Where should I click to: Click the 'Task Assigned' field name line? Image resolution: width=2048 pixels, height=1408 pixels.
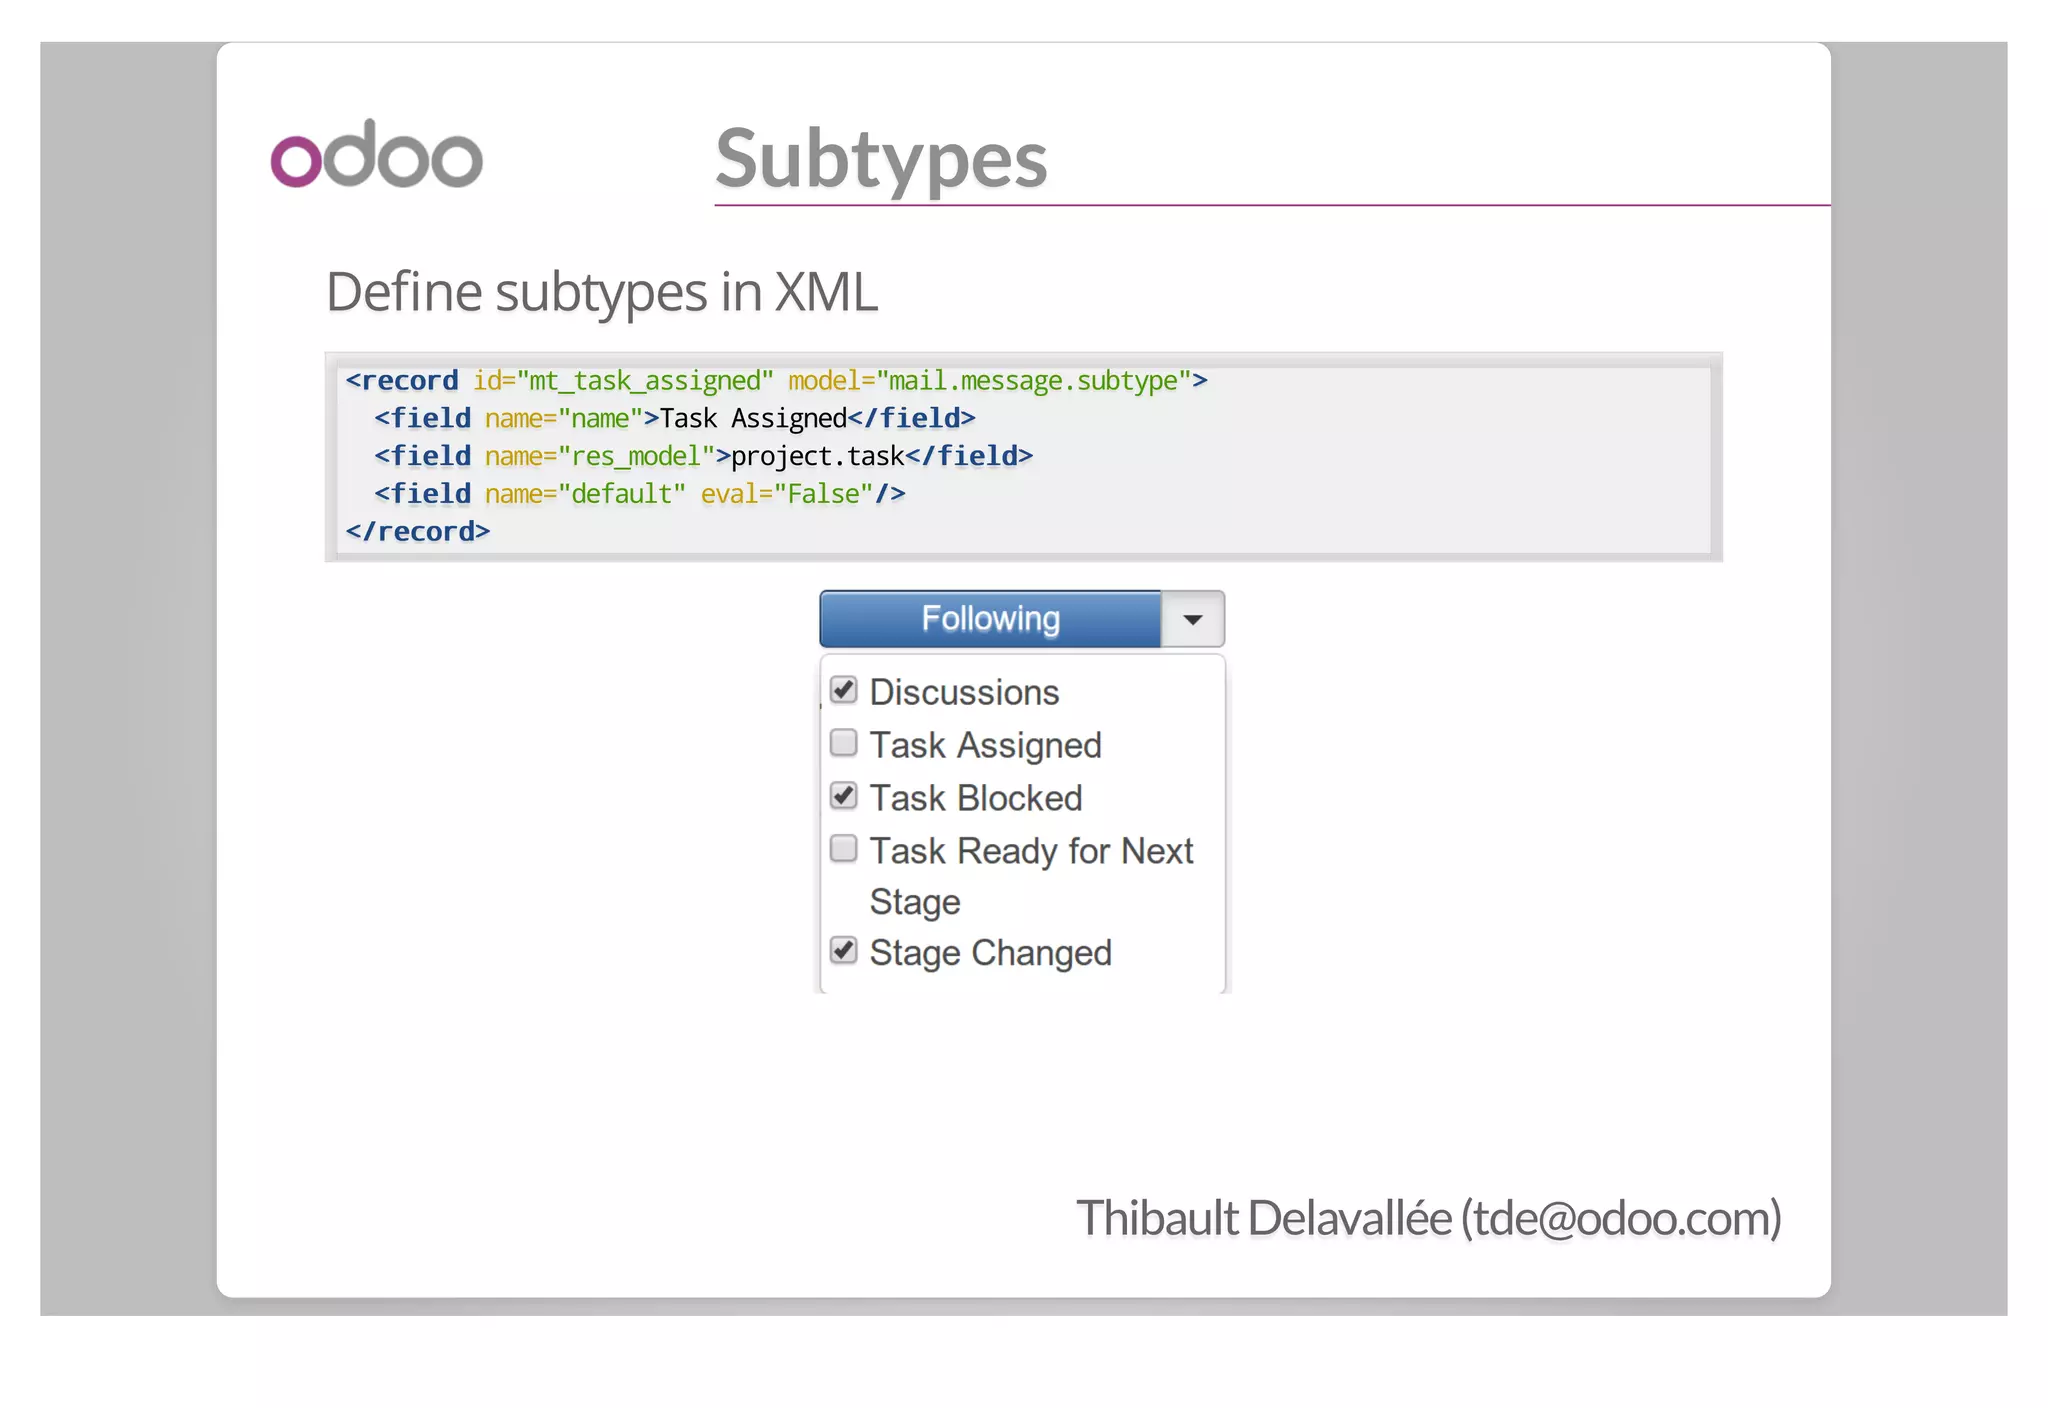pyautogui.click(x=675, y=419)
